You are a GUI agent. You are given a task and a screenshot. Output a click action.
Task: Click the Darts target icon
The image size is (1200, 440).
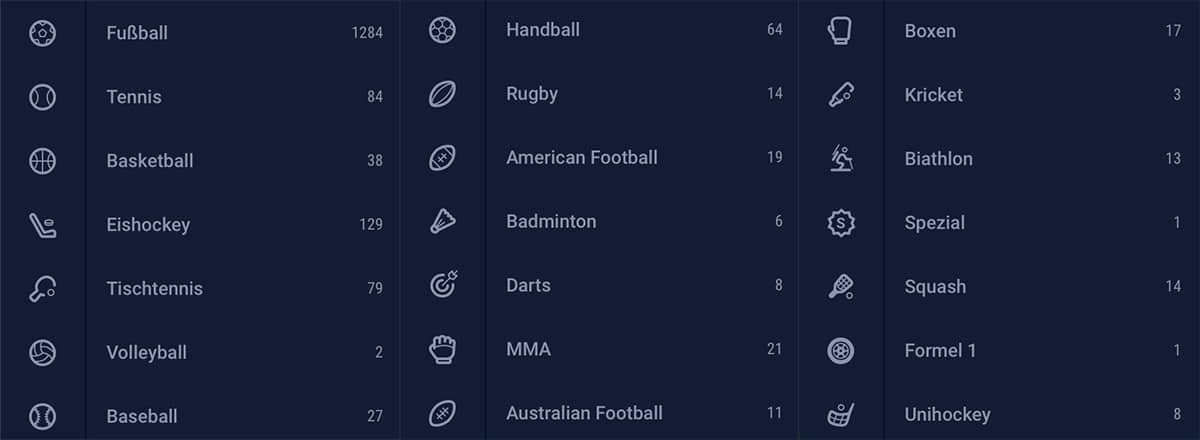click(x=442, y=285)
